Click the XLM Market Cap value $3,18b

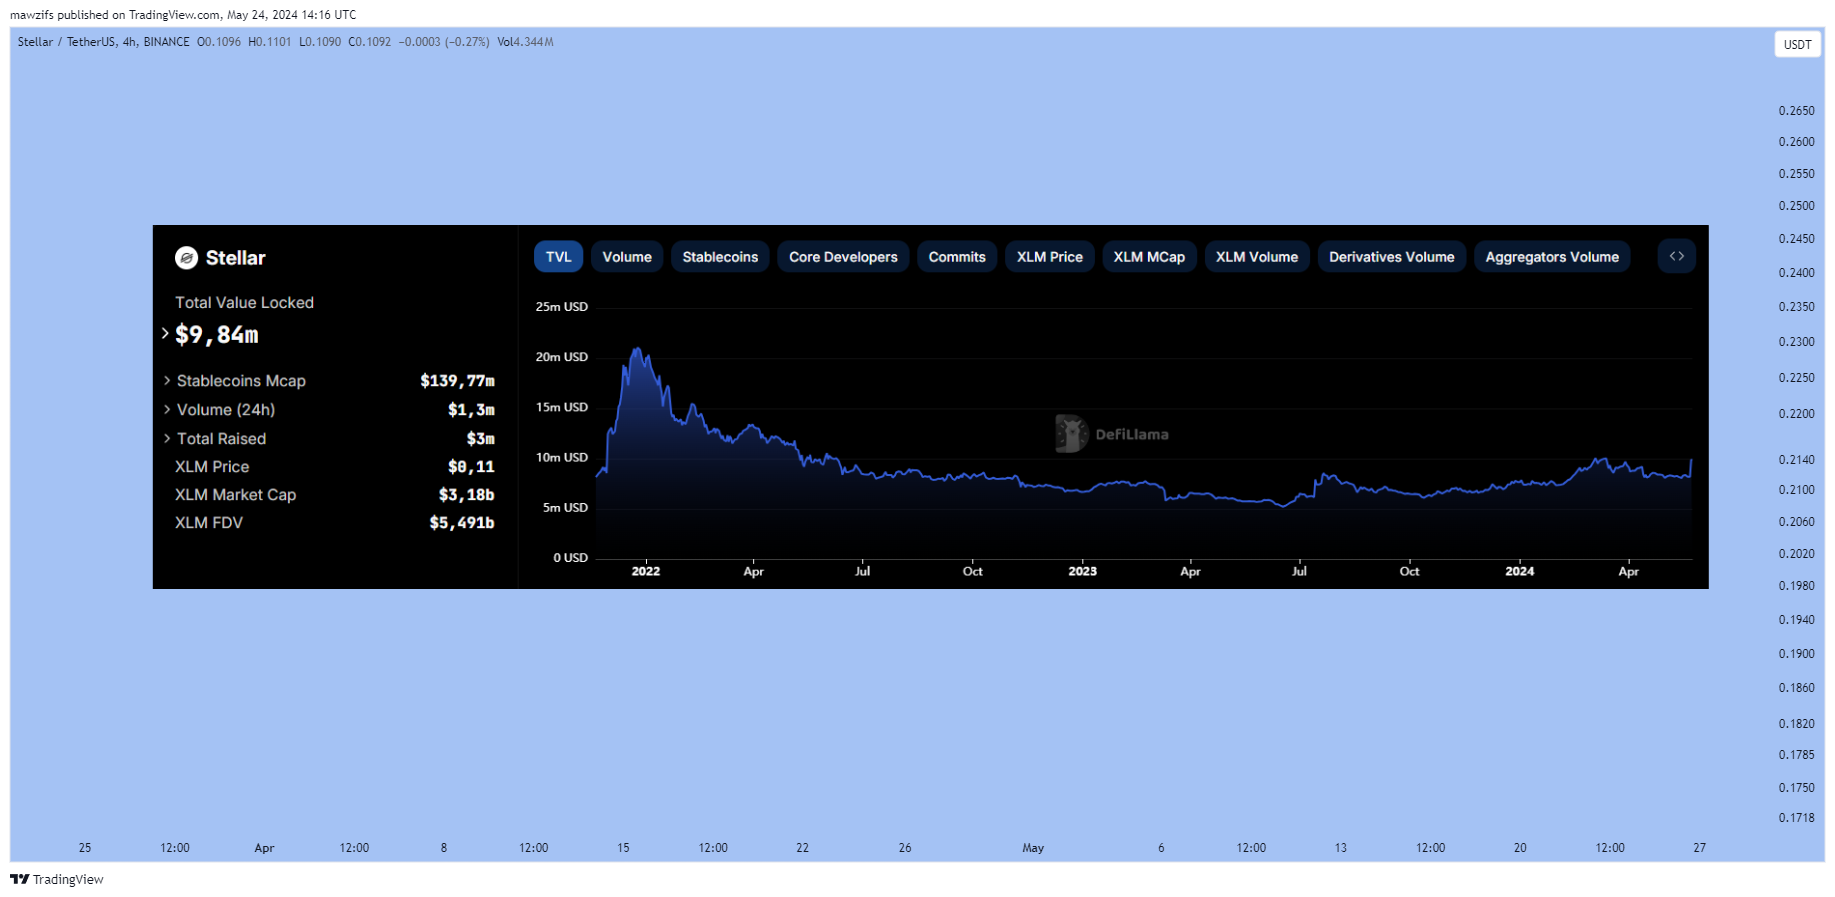coord(466,495)
